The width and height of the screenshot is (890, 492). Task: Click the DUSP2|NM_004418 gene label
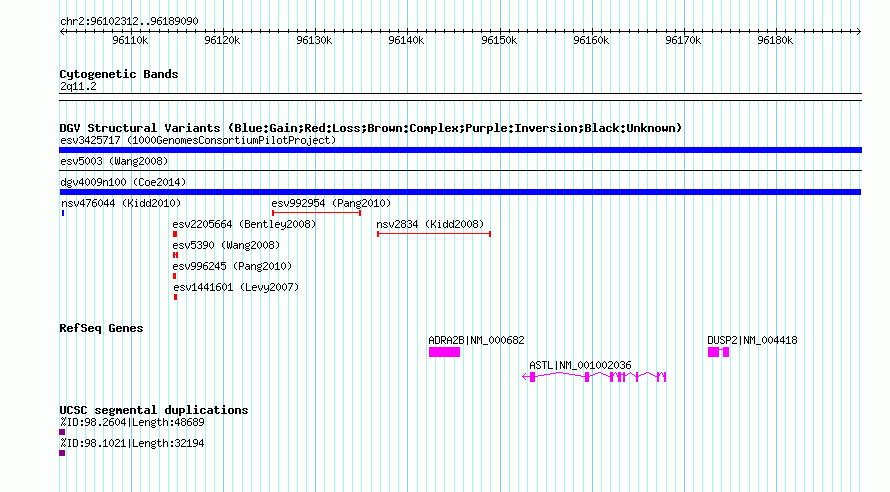click(x=752, y=340)
